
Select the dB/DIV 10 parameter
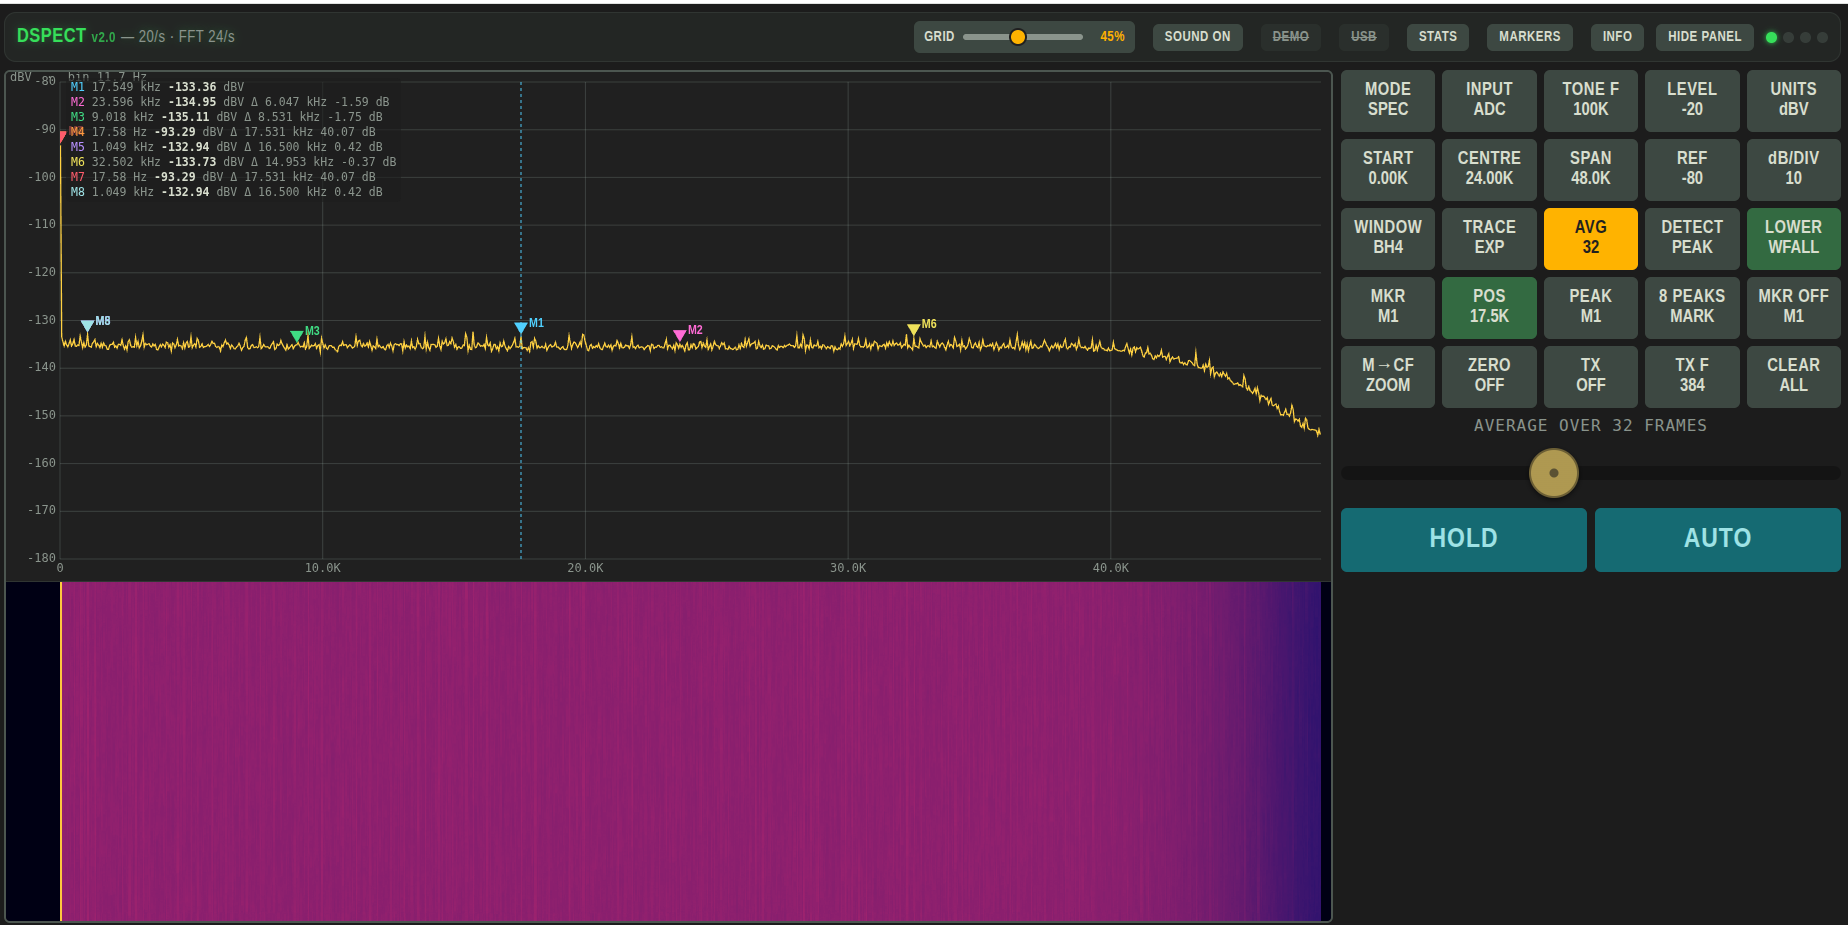pos(1793,169)
